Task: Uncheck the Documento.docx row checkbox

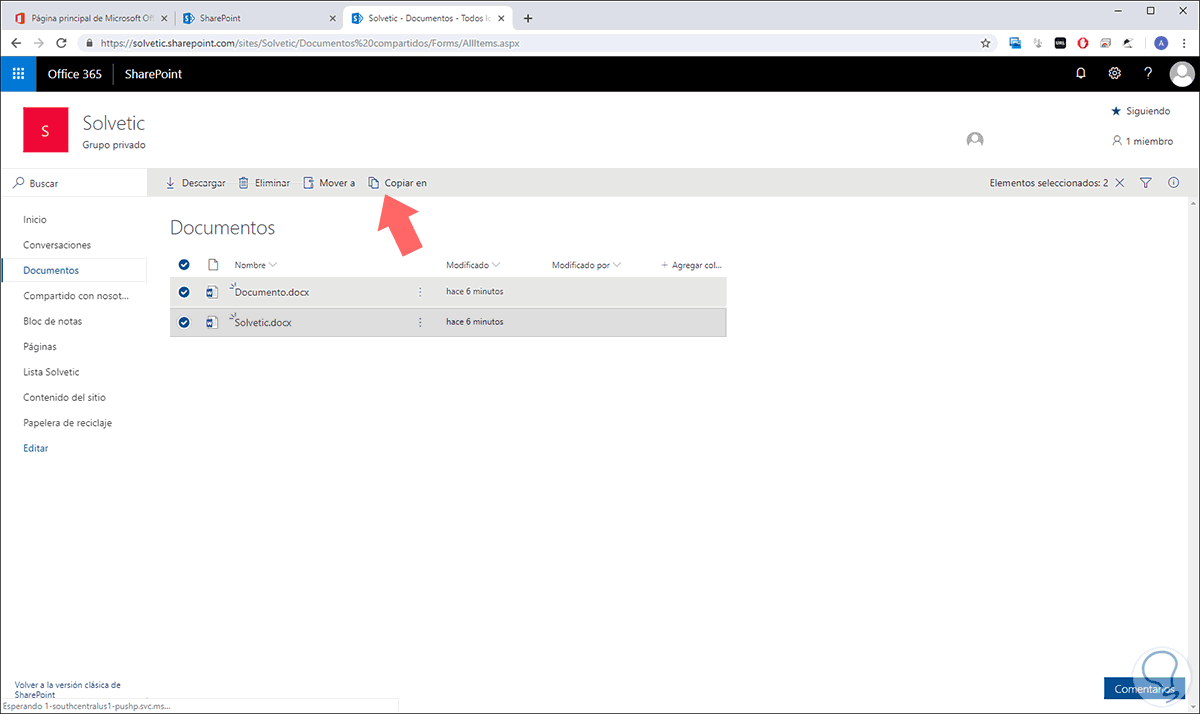Action: [x=184, y=292]
